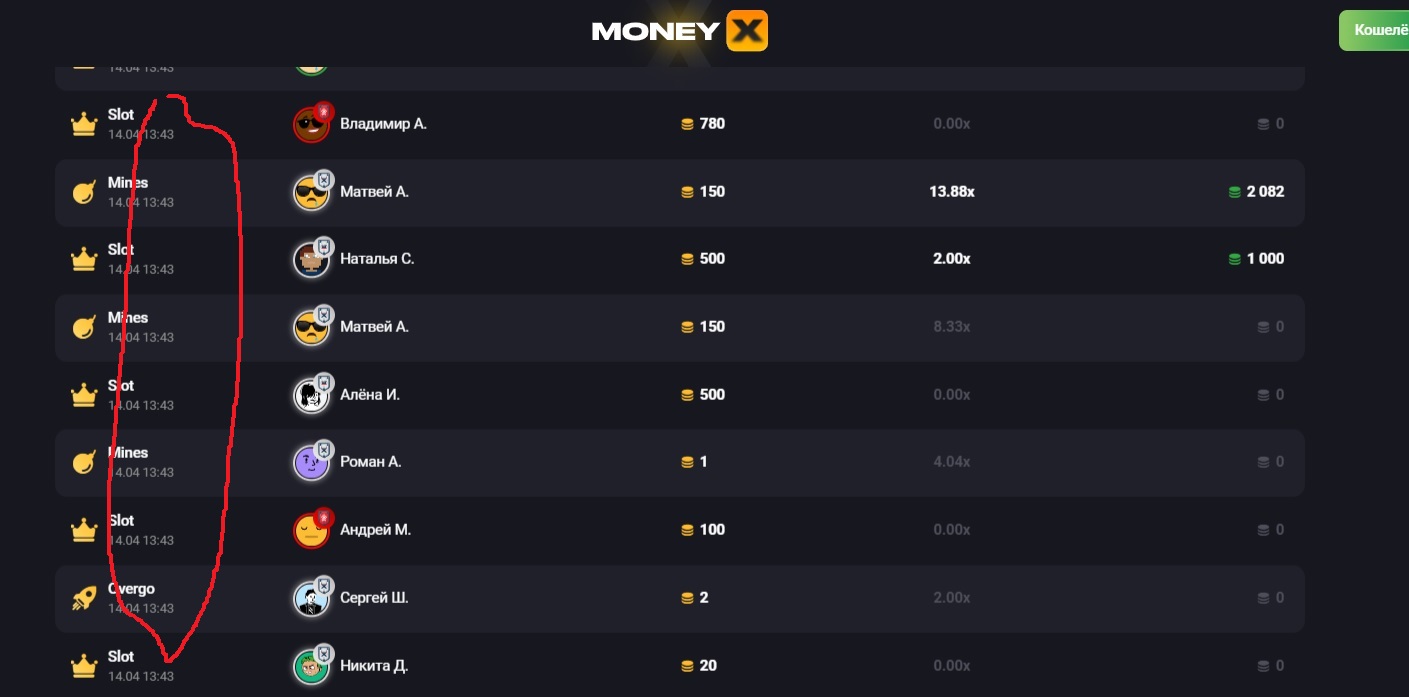Screen dimensions: 1409x697
Task: Click the MONEY X logo
Action: [680, 31]
